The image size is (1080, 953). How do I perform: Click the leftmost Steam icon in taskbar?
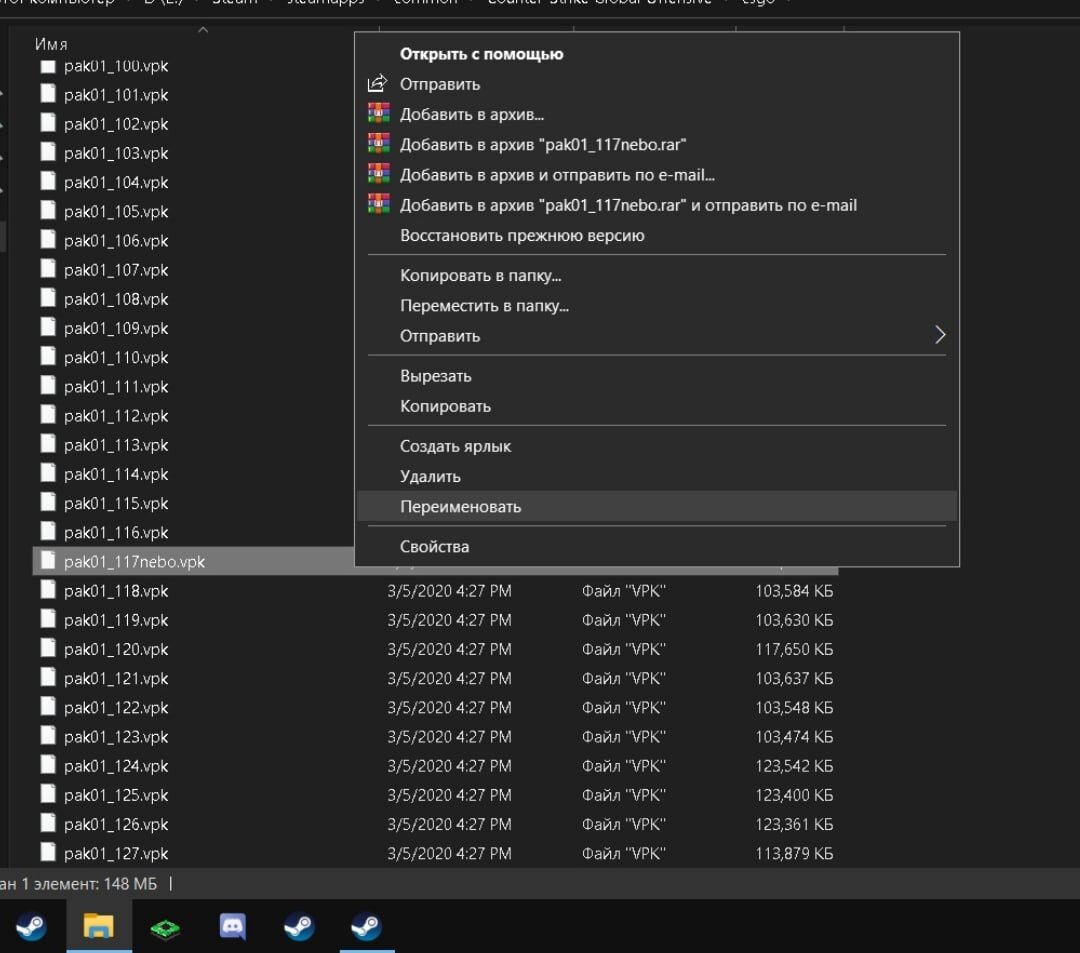tap(32, 927)
